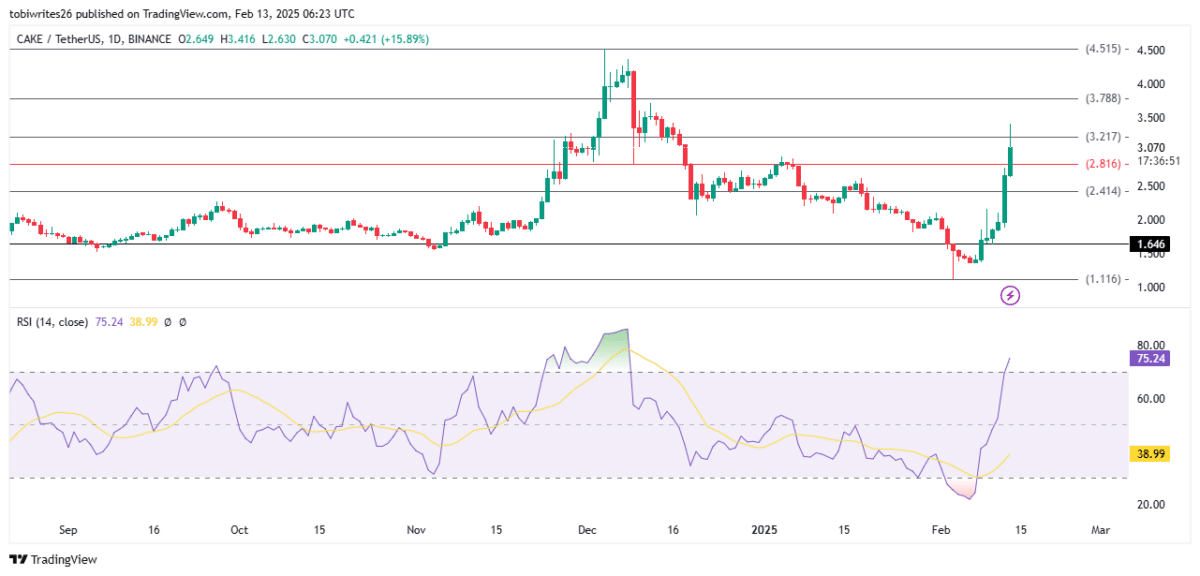Click the yellow 38.99 RSI badge
1200x576 pixels.
(x=1148, y=454)
